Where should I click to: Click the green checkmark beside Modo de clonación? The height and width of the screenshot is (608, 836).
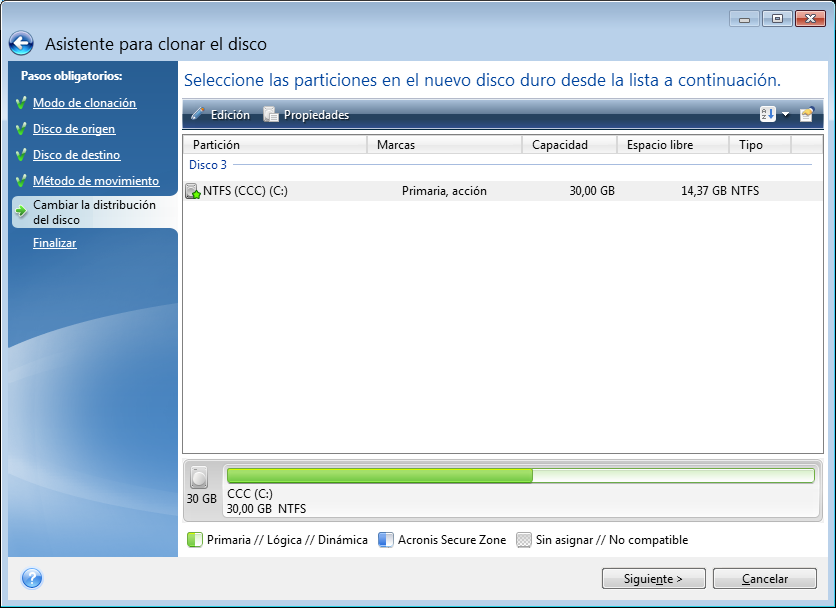(21, 103)
